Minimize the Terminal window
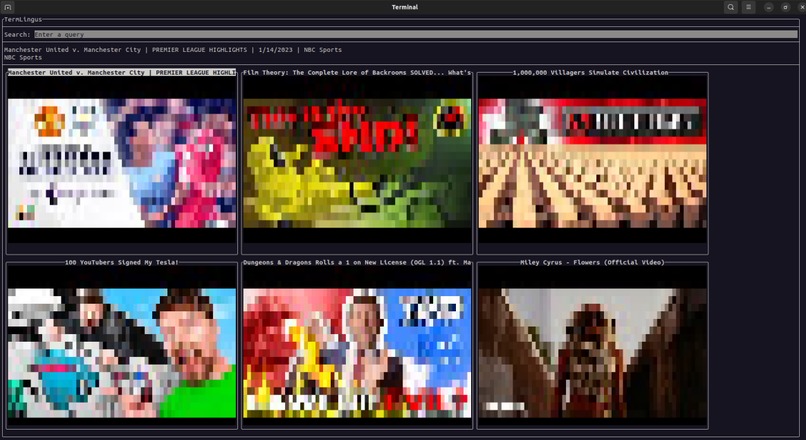This screenshot has width=806, height=440. click(x=768, y=7)
